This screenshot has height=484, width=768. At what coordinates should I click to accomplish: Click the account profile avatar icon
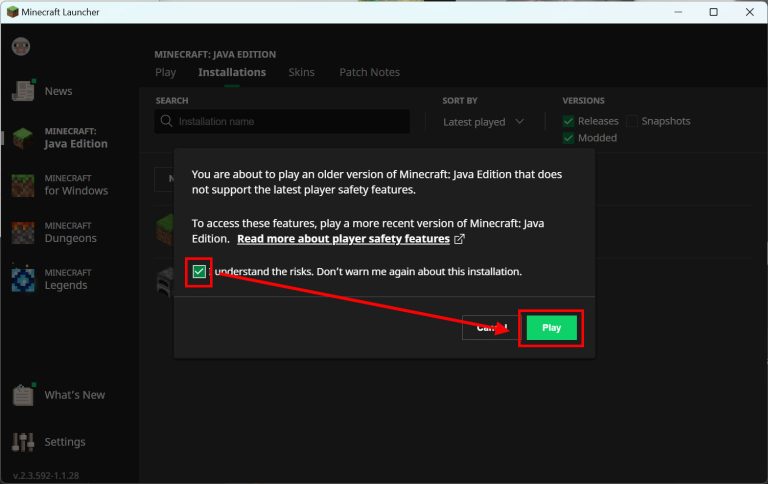pyautogui.click(x=21, y=47)
